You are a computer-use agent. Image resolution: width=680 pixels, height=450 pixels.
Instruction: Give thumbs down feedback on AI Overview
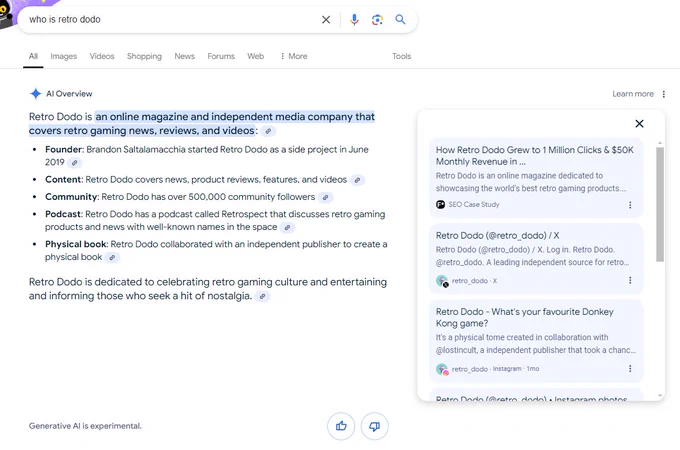375,426
